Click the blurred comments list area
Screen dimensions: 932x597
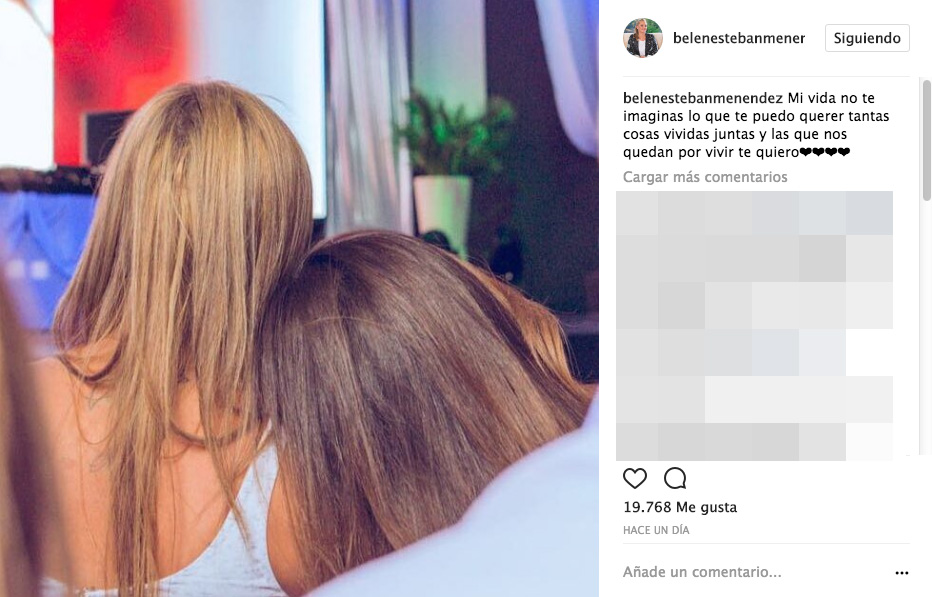[x=754, y=326]
